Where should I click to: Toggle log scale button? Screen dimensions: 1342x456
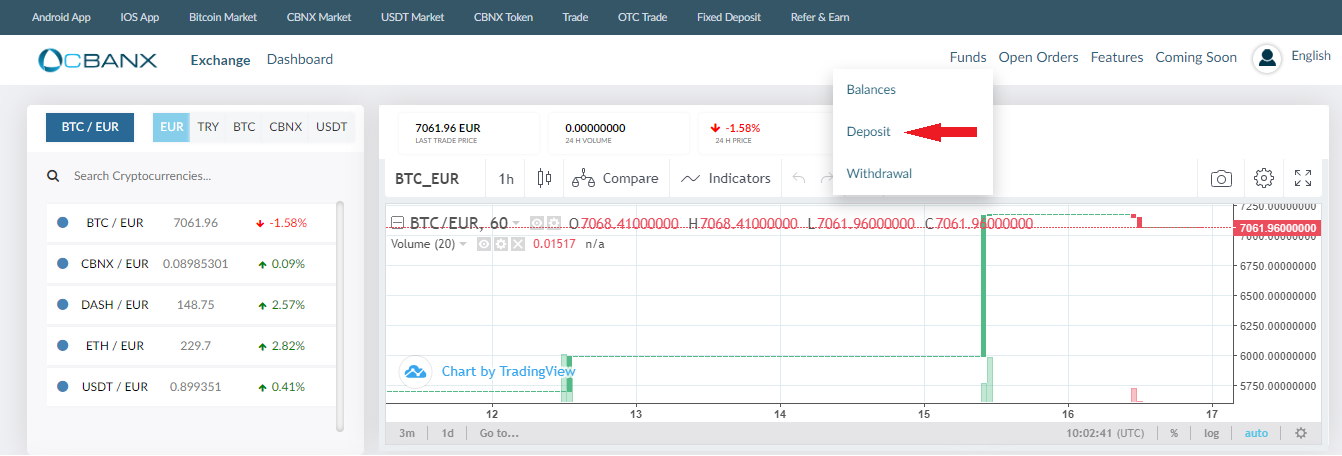click(1211, 433)
